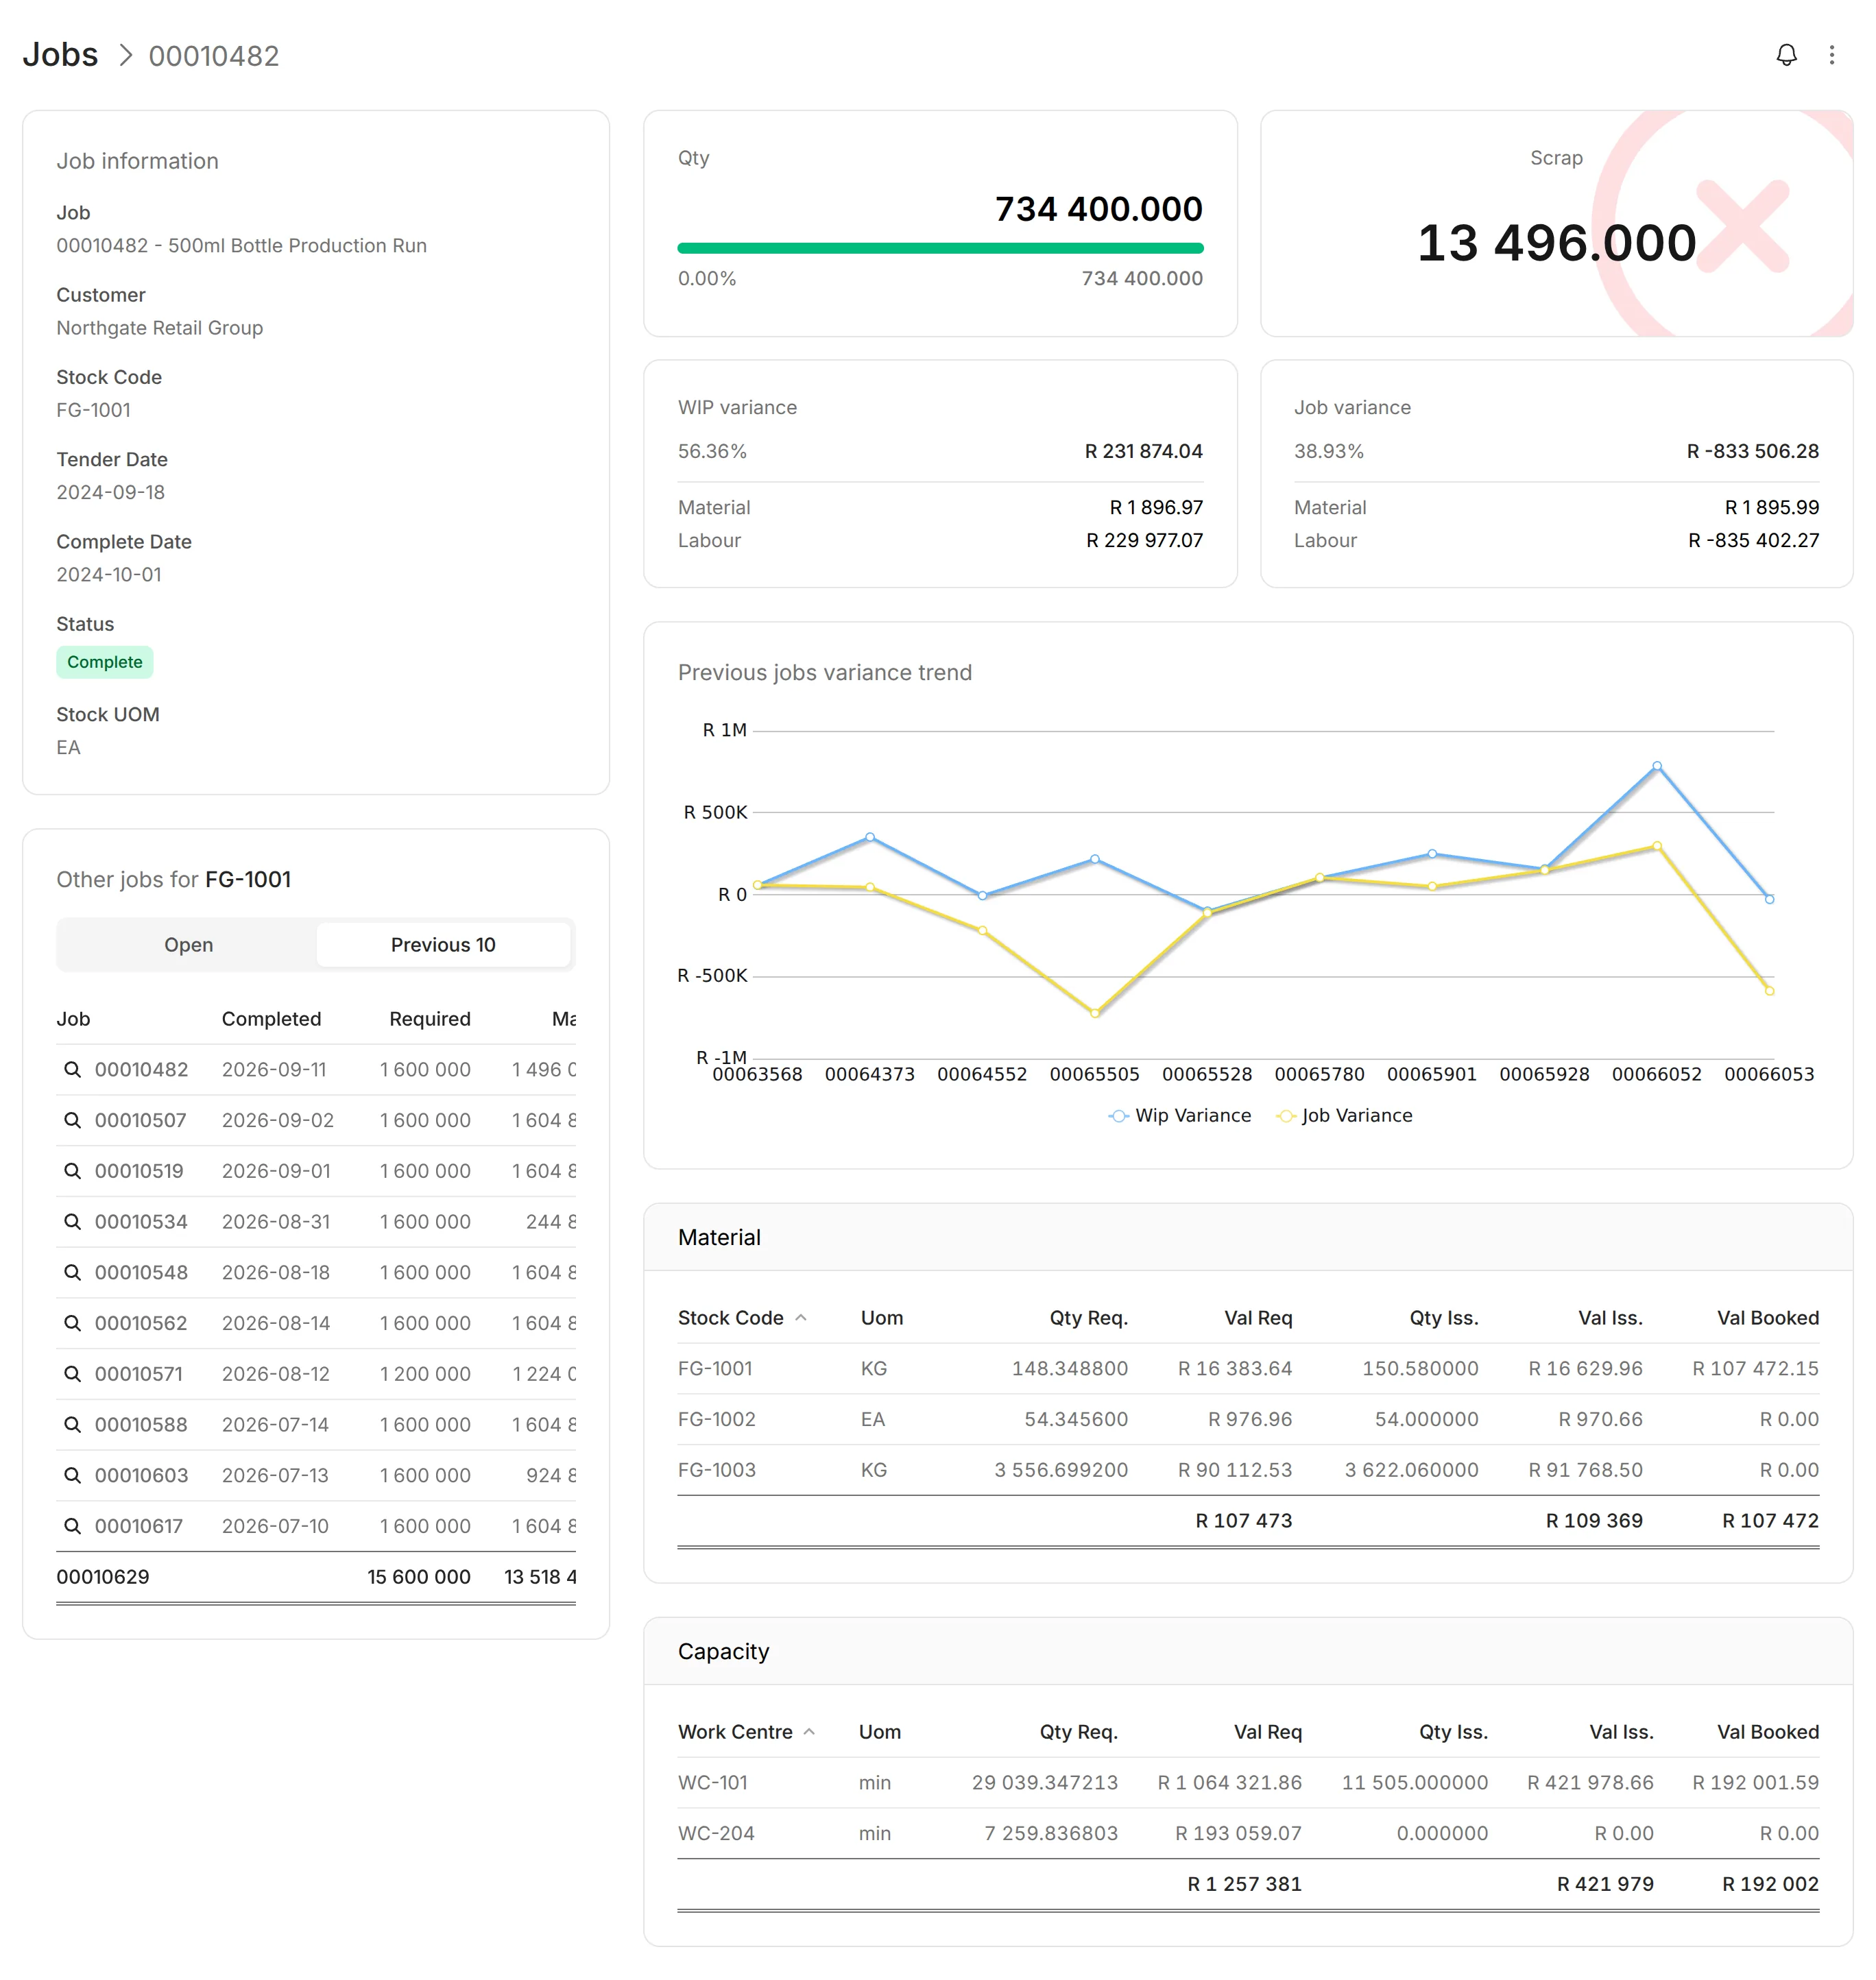Click Val Booked header in Capacity table

click(1767, 1732)
